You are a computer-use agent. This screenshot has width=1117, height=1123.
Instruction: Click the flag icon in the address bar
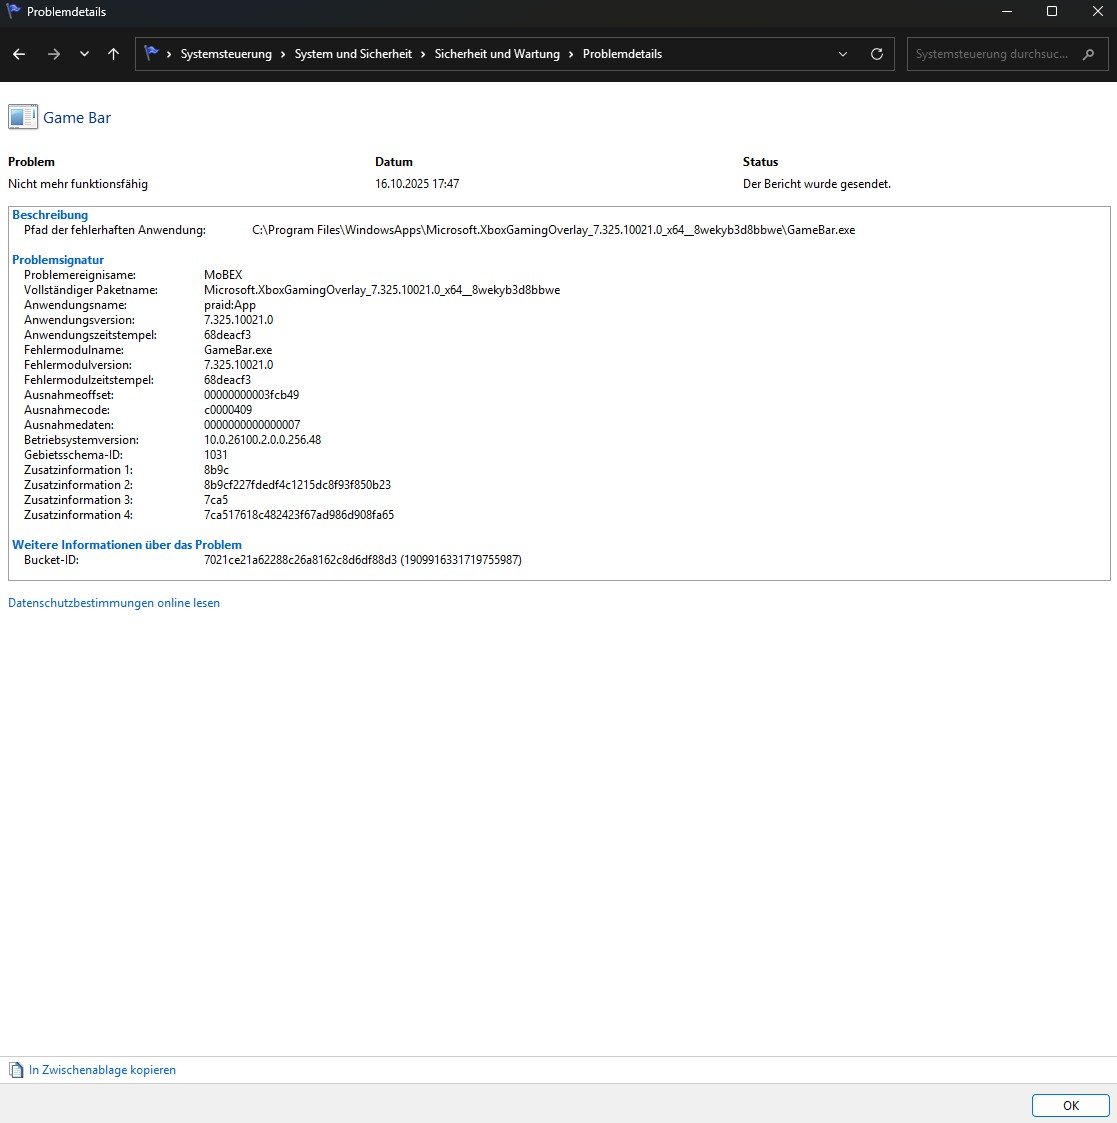pyautogui.click(x=151, y=53)
